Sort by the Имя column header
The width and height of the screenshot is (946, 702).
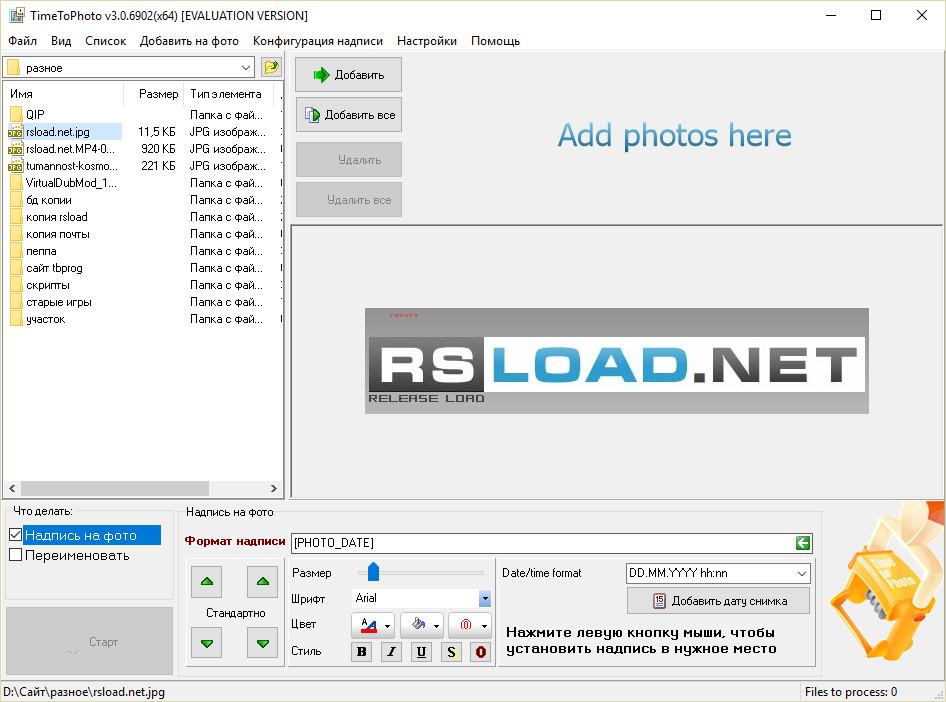coord(63,93)
